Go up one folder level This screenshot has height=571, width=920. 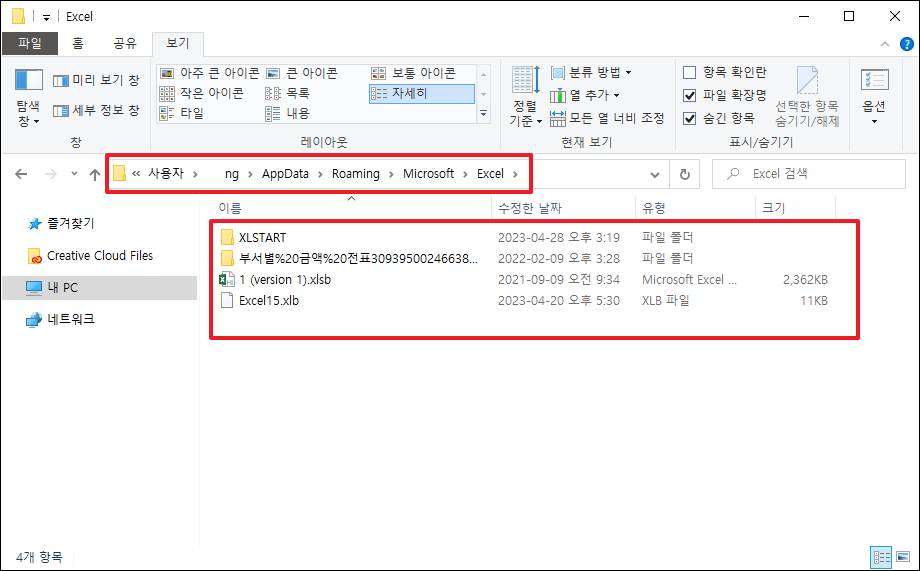[94, 174]
